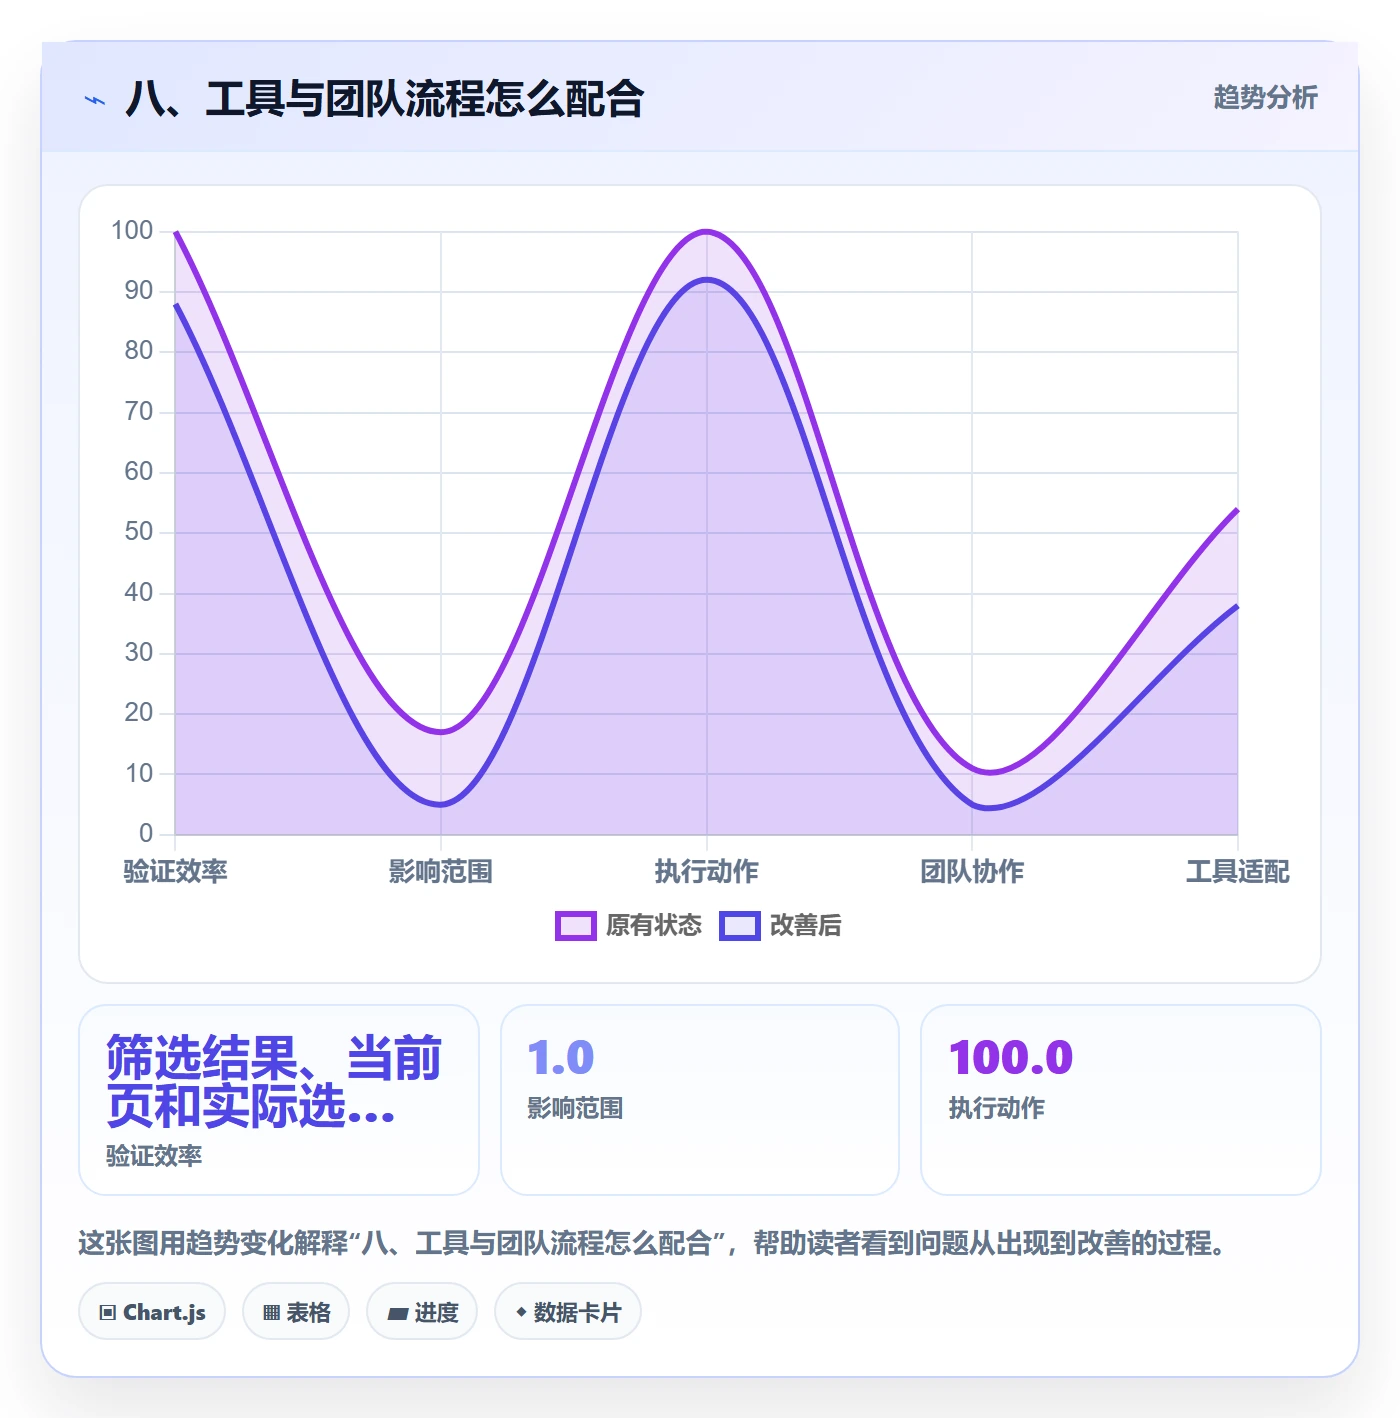This screenshot has width=1400, height=1418.
Task: Click the diamond icon on the 数据卡片 tag
Action: (x=521, y=1312)
